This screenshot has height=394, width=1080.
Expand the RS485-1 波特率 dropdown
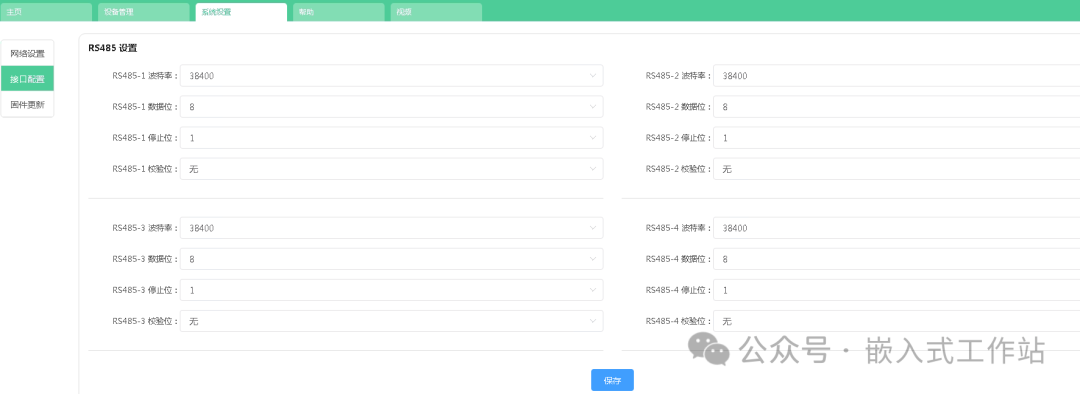click(x=391, y=76)
